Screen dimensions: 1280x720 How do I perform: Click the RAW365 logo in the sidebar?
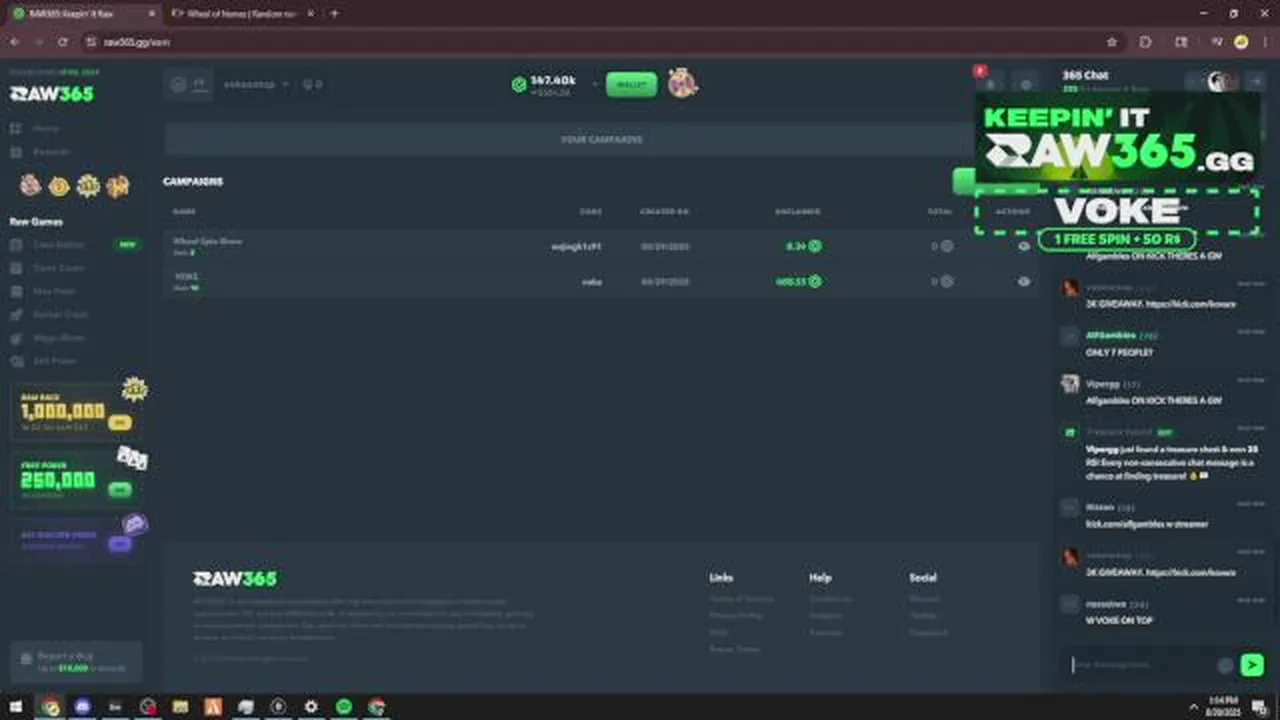(x=51, y=93)
